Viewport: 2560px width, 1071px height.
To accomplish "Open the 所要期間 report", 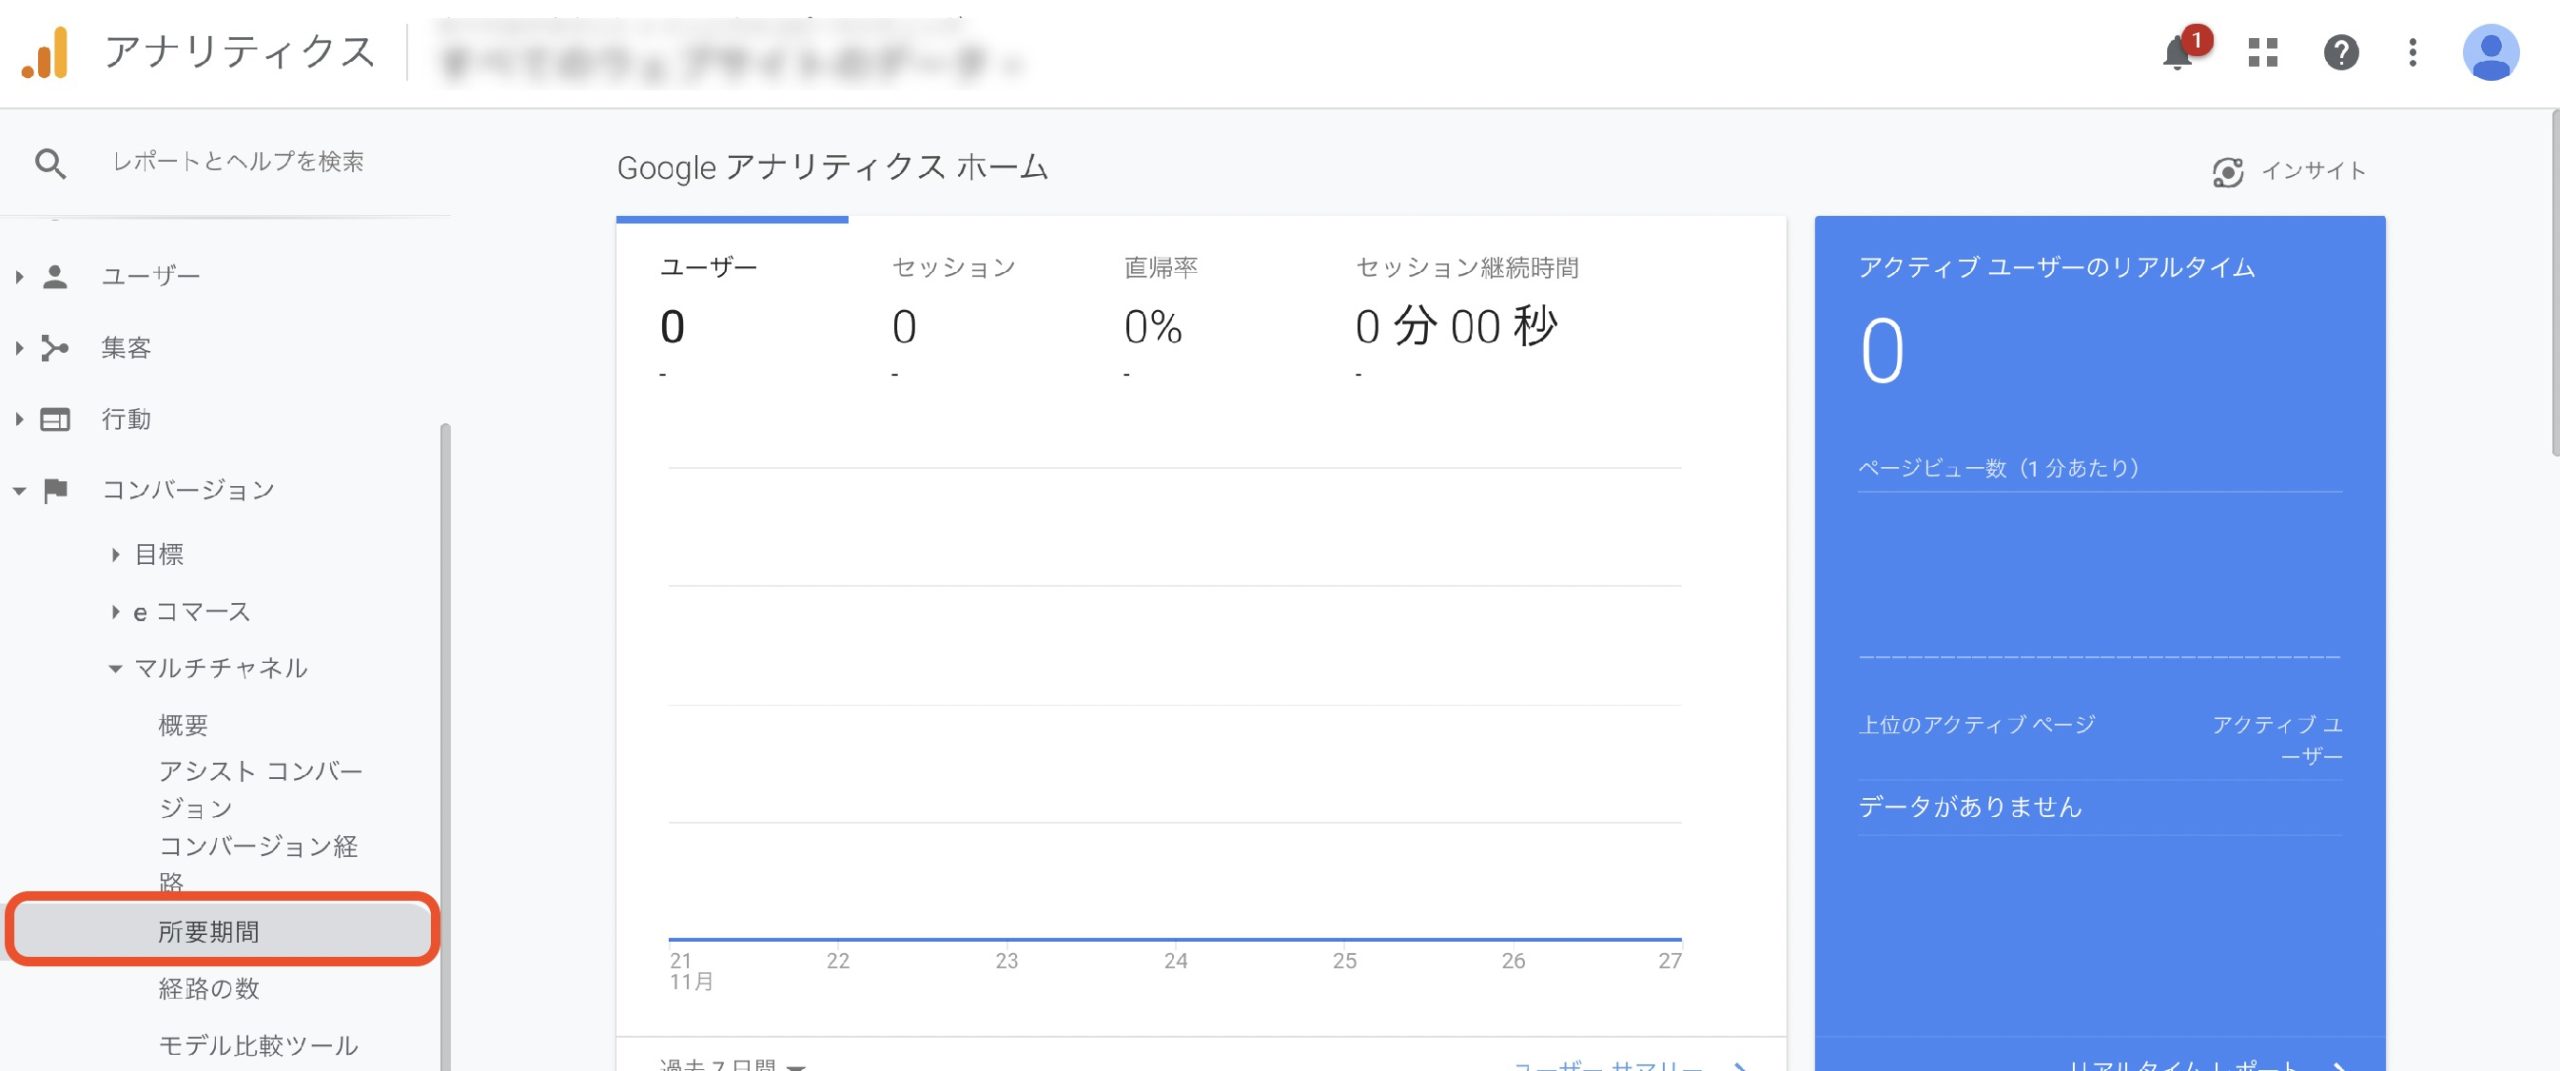I will click(x=212, y=931).
